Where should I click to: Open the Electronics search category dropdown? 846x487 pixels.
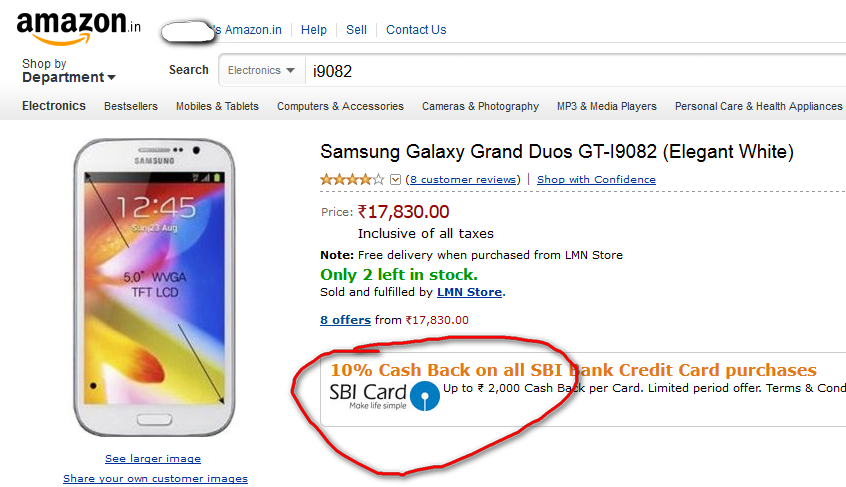(x=261, y=71)
